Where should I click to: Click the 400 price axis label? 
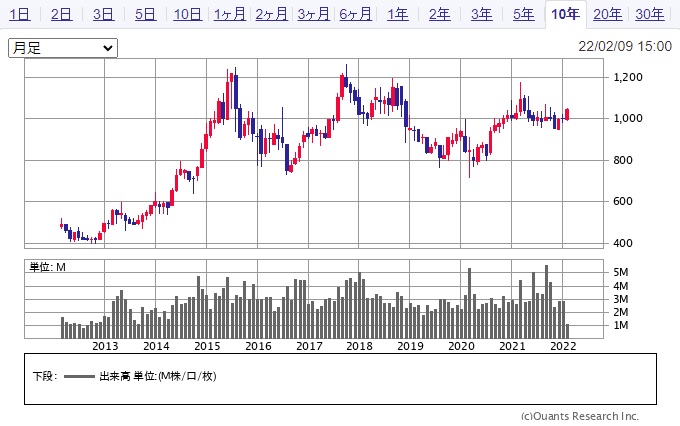click(x=623, y=243)
